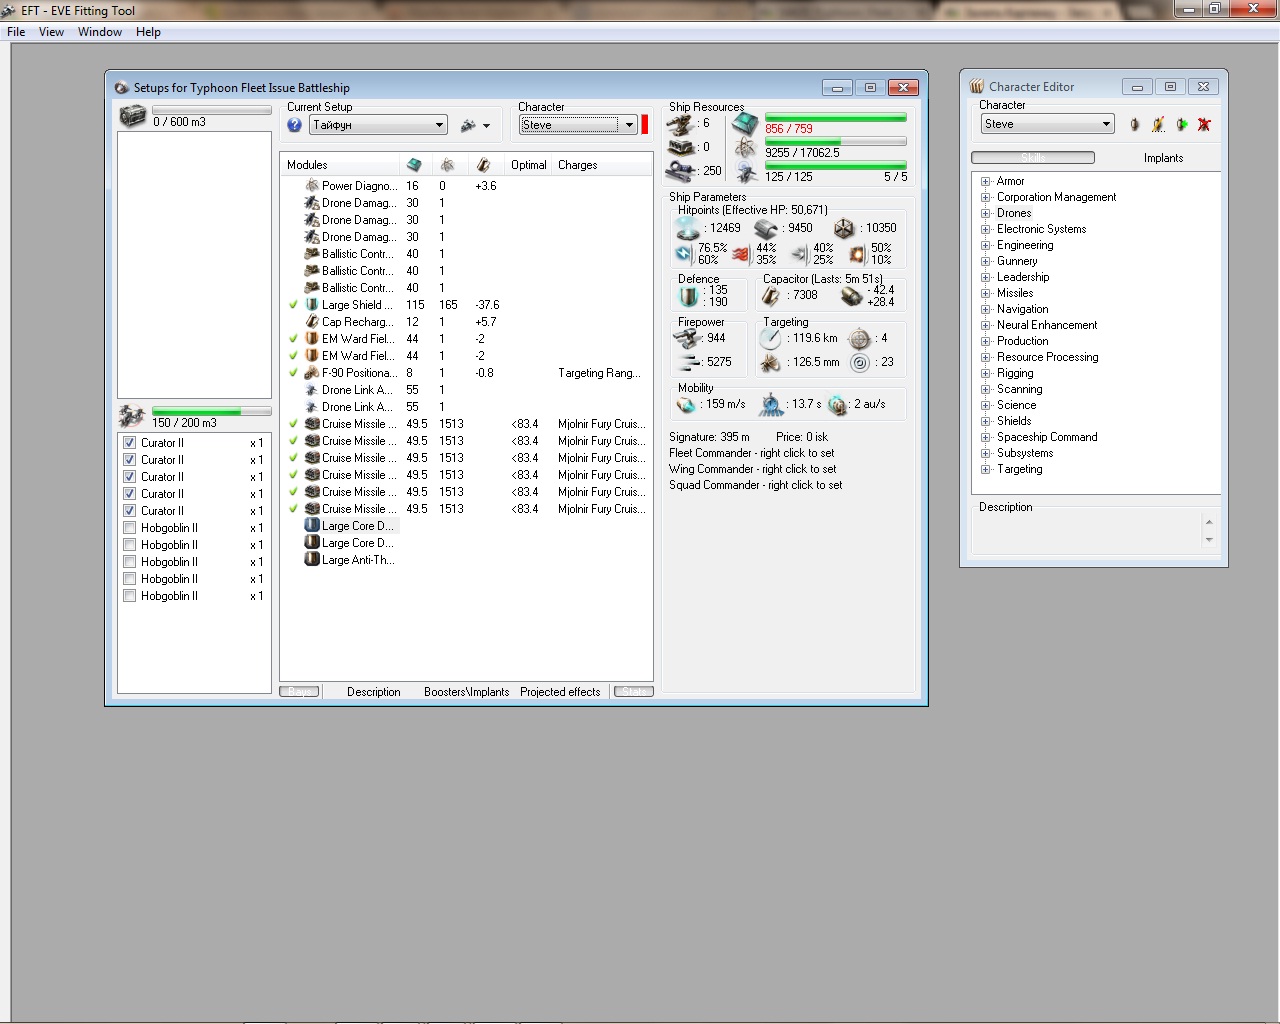Toggle the third Curator II drone checkbox

(129, 477)
